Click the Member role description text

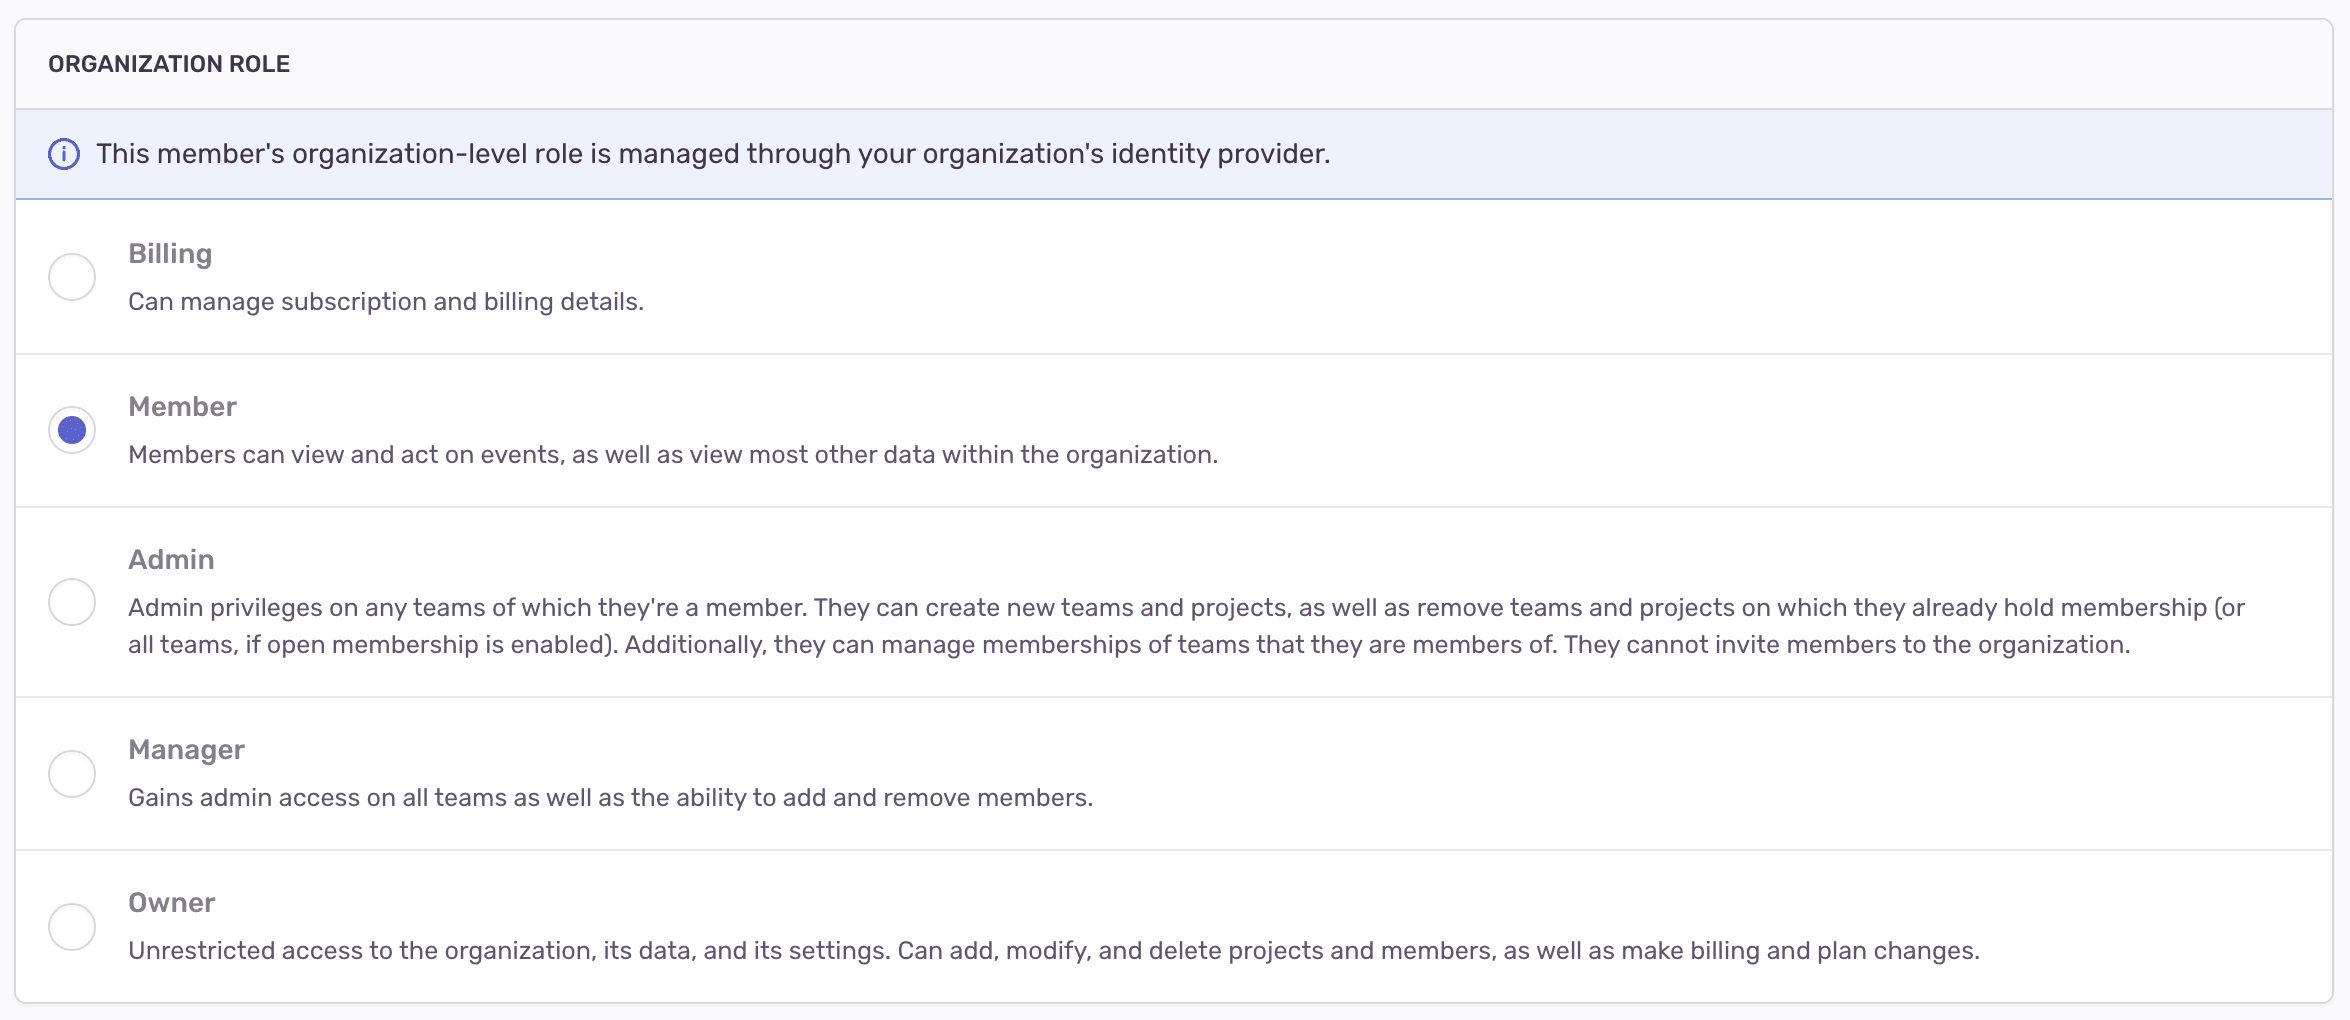673,454
